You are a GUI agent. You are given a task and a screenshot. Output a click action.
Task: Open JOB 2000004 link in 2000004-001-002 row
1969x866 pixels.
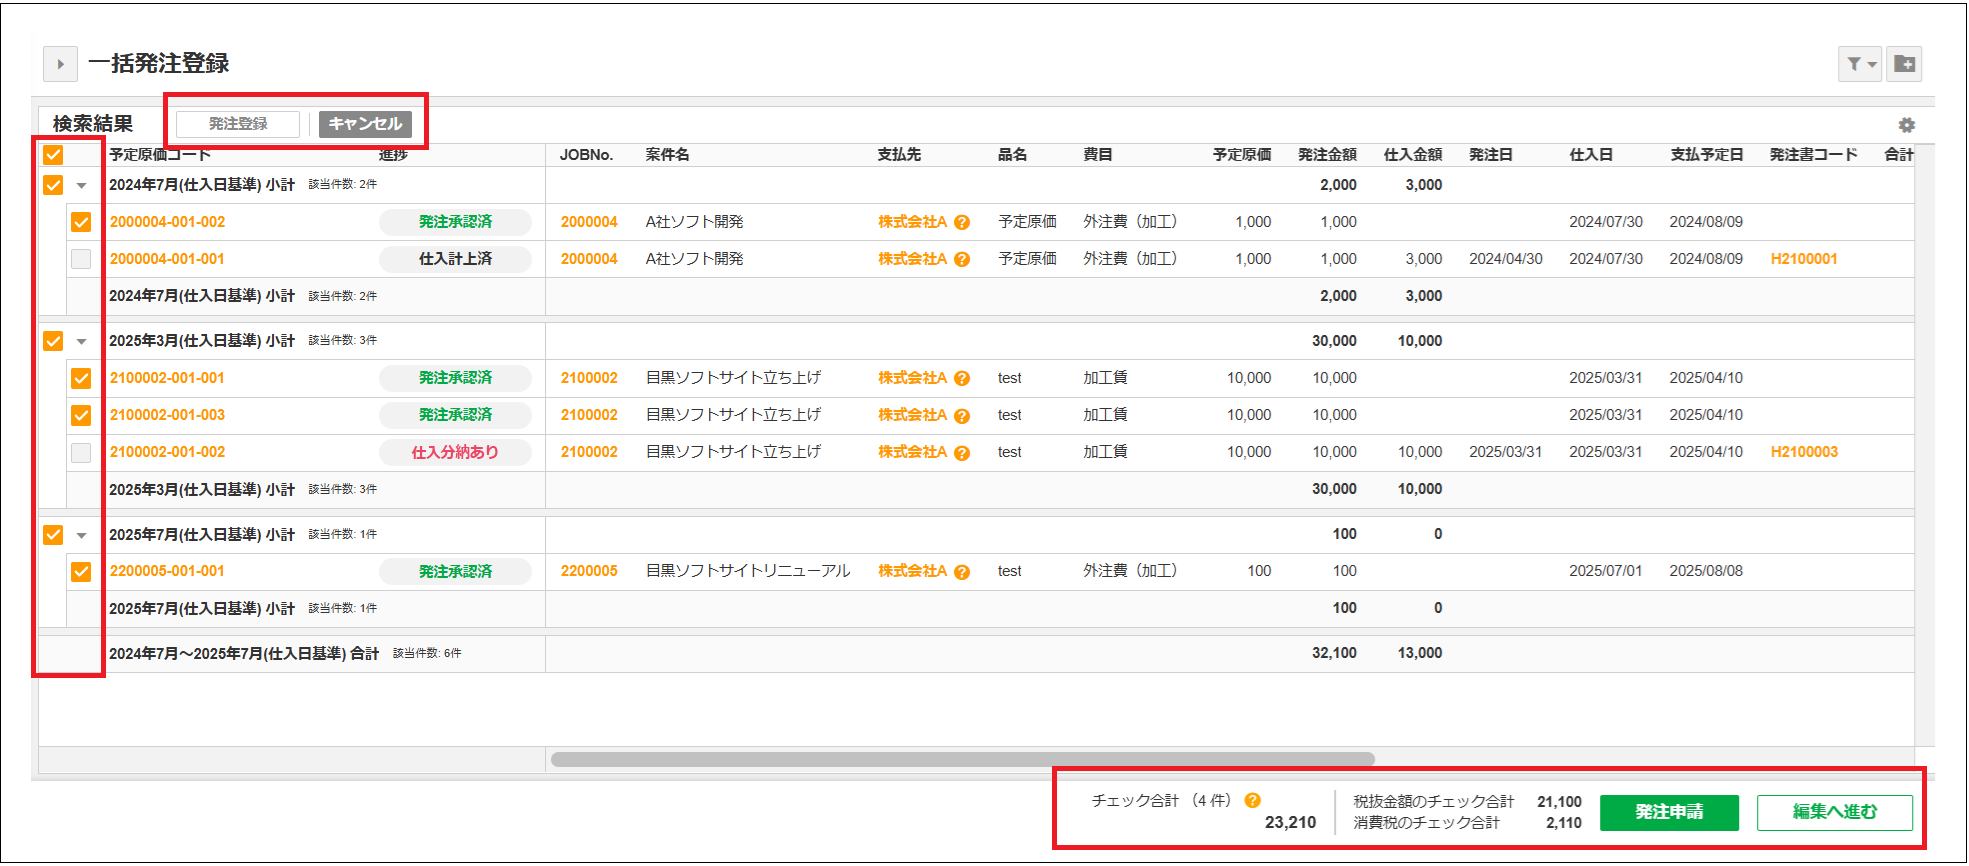coord(589,222)
